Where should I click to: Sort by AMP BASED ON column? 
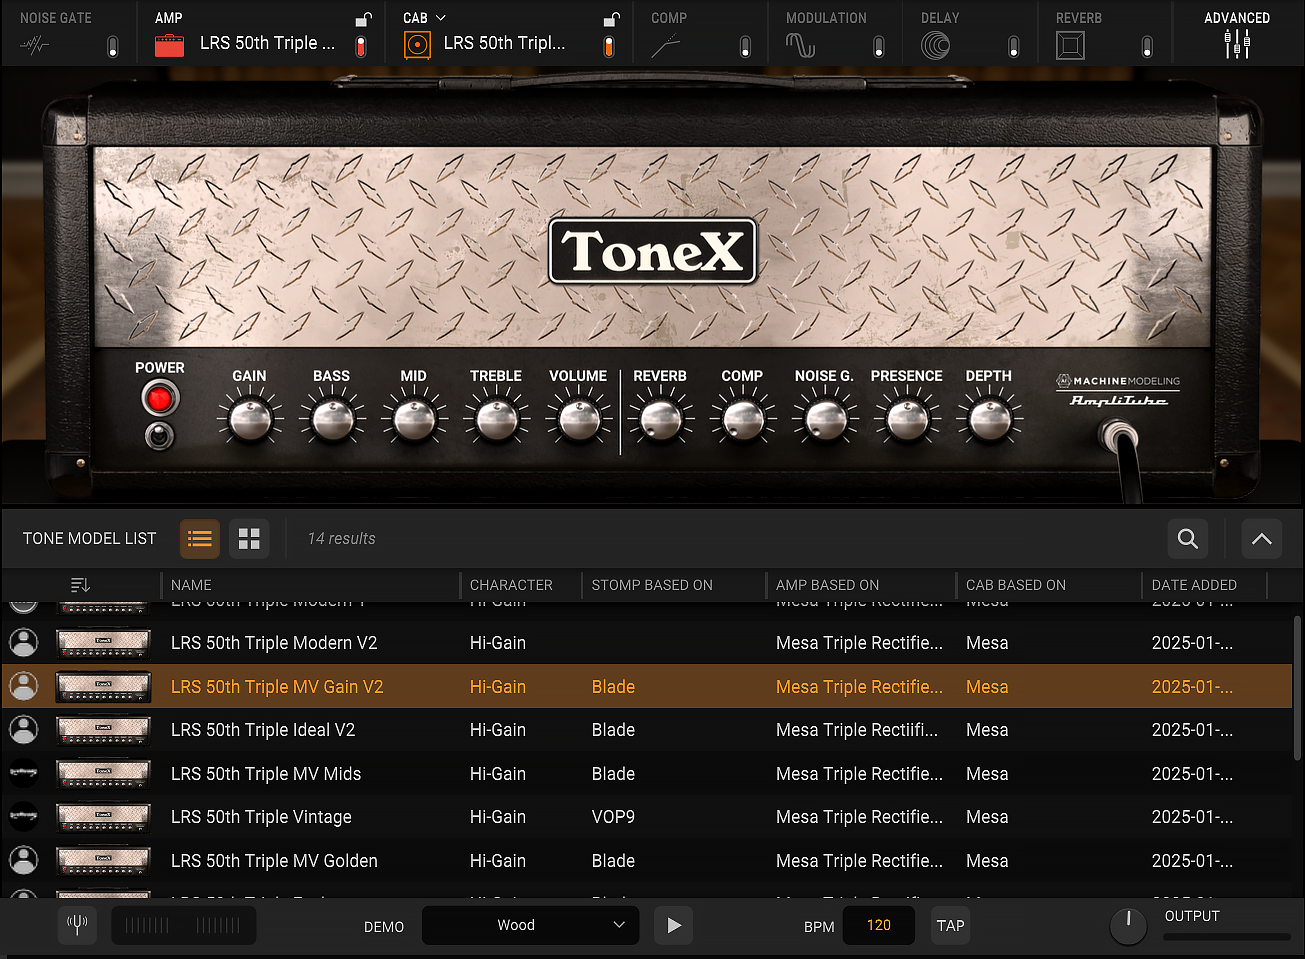(x=828, y=585)
